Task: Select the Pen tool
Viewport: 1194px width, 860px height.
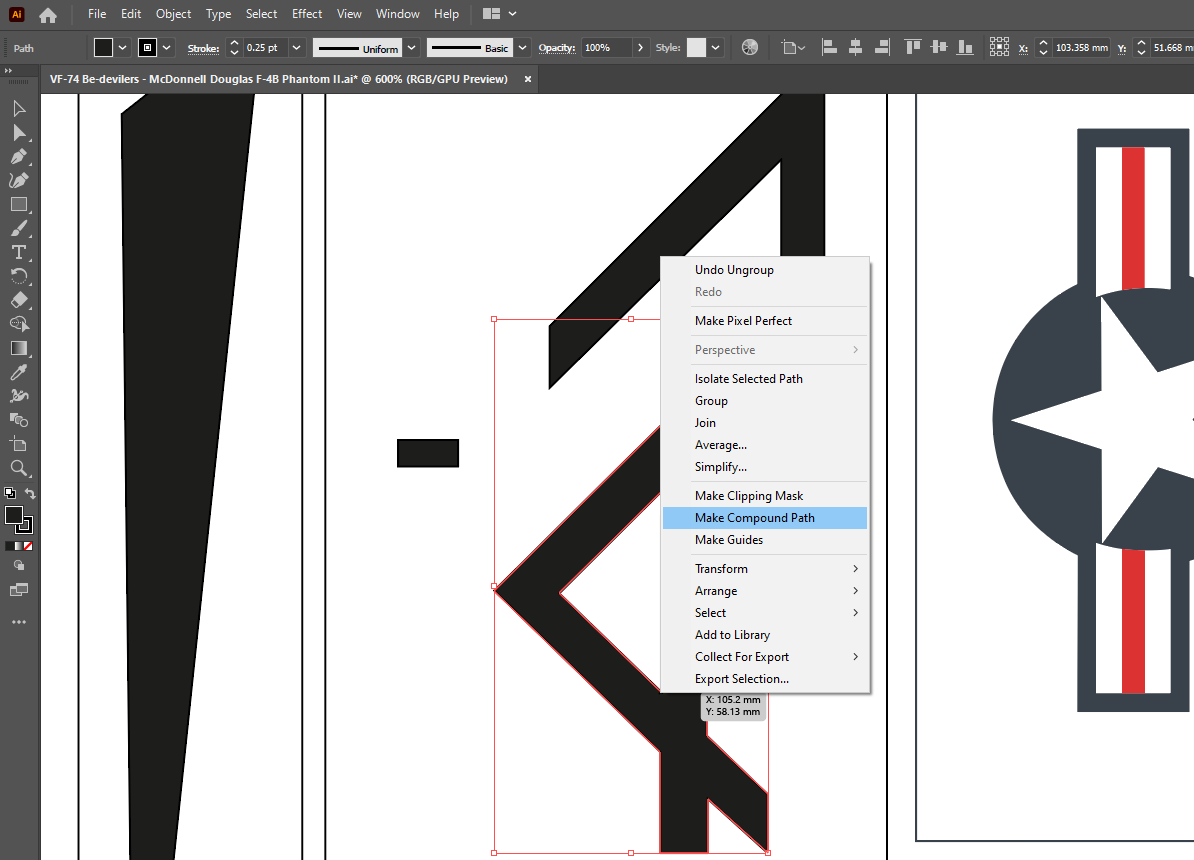Action: click(x=19, y=157)
